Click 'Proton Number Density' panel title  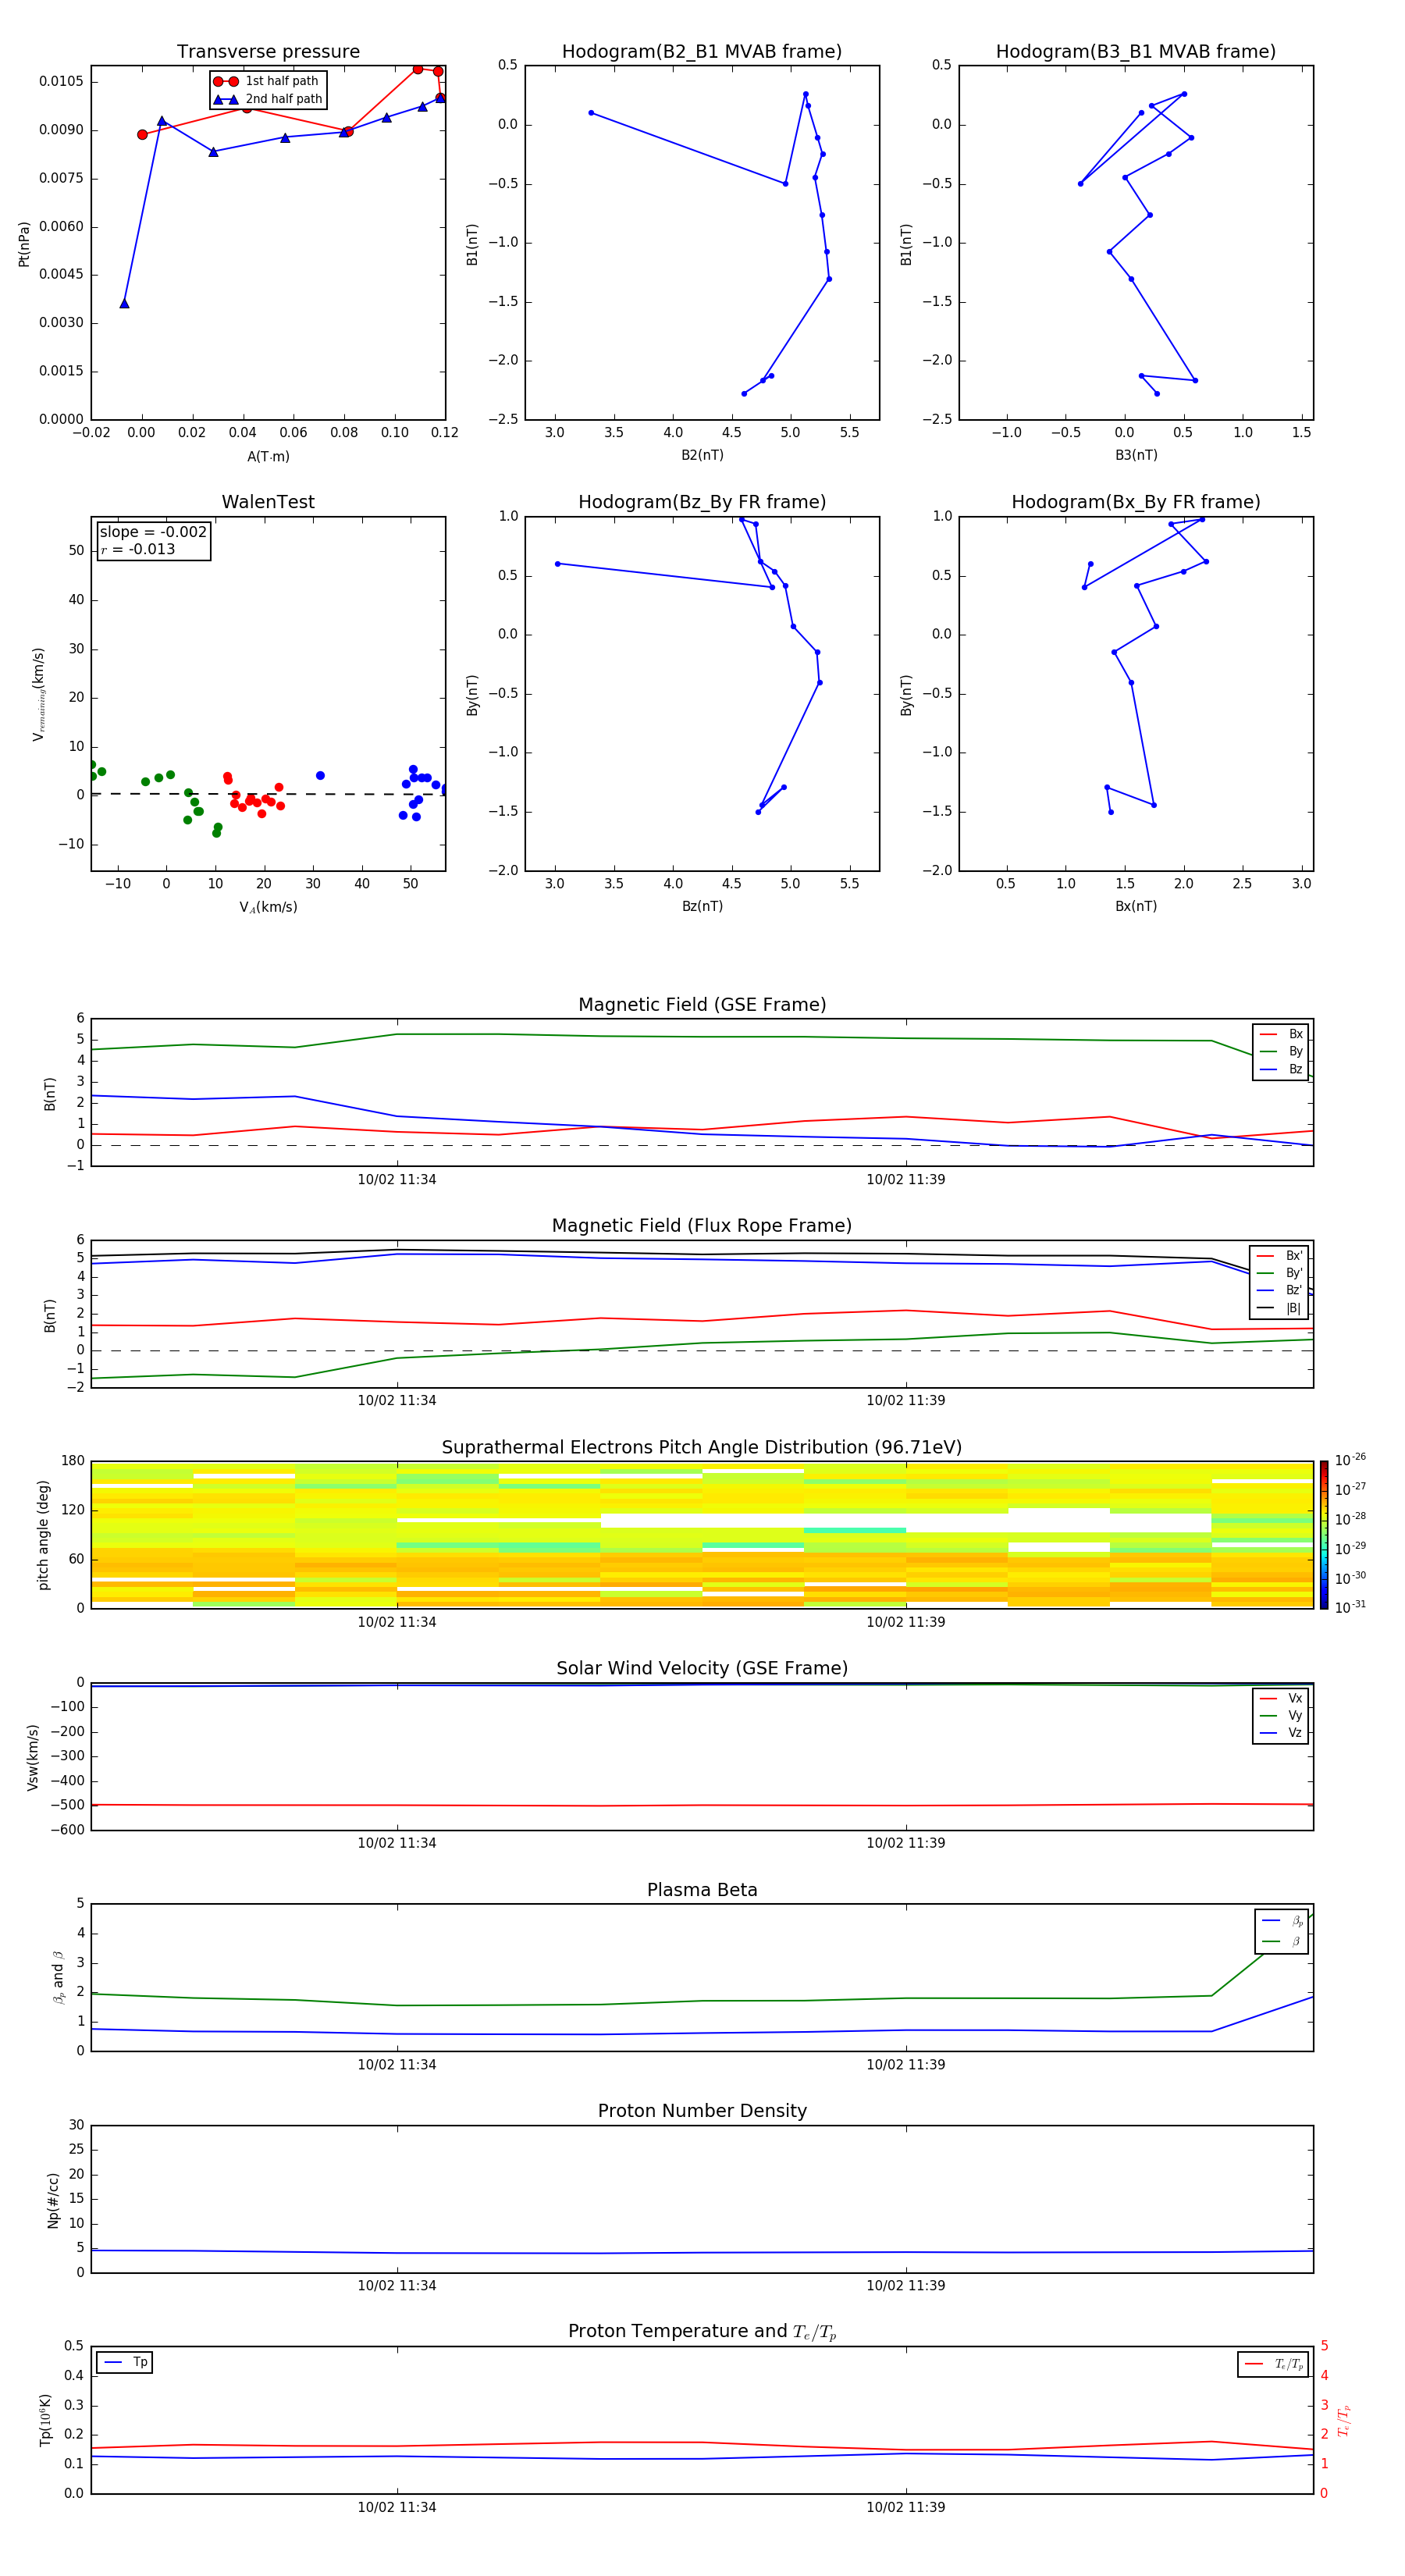click(702, 2112)
